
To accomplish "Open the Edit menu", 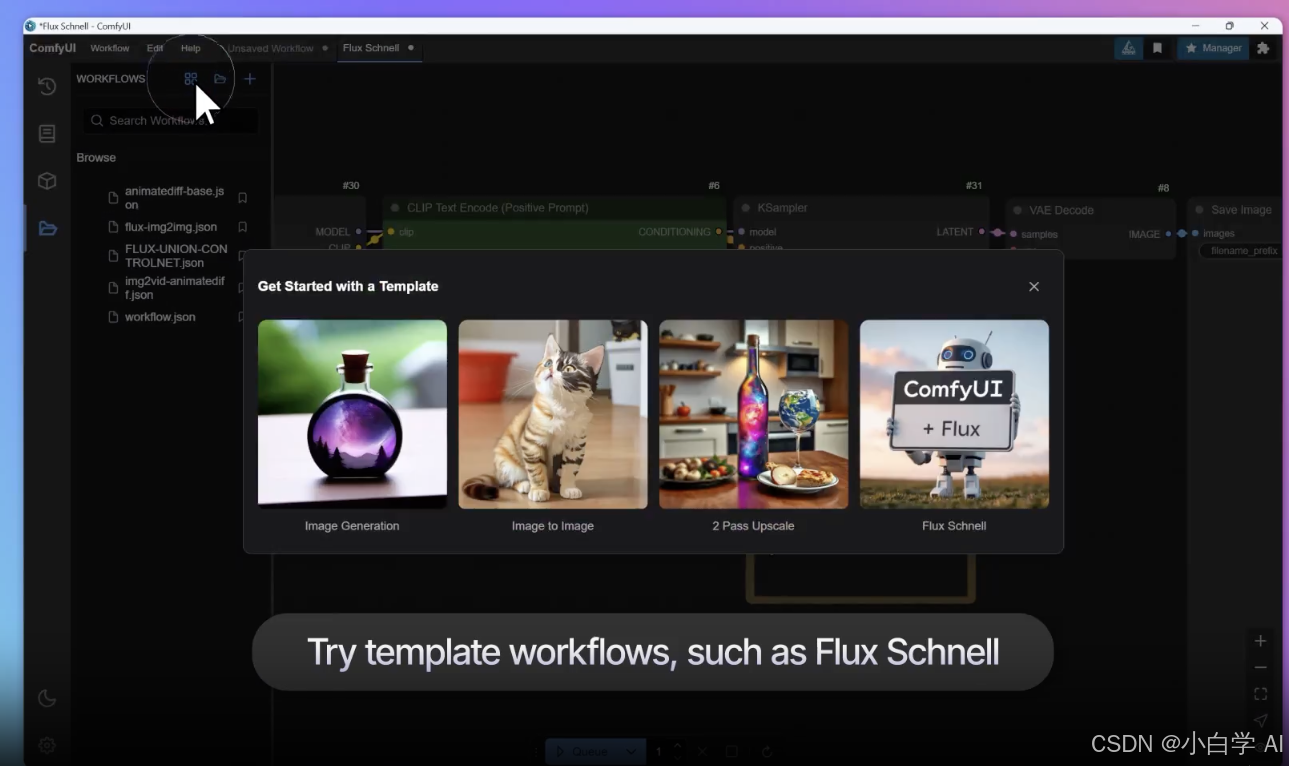I will click(x=155, y=48).
